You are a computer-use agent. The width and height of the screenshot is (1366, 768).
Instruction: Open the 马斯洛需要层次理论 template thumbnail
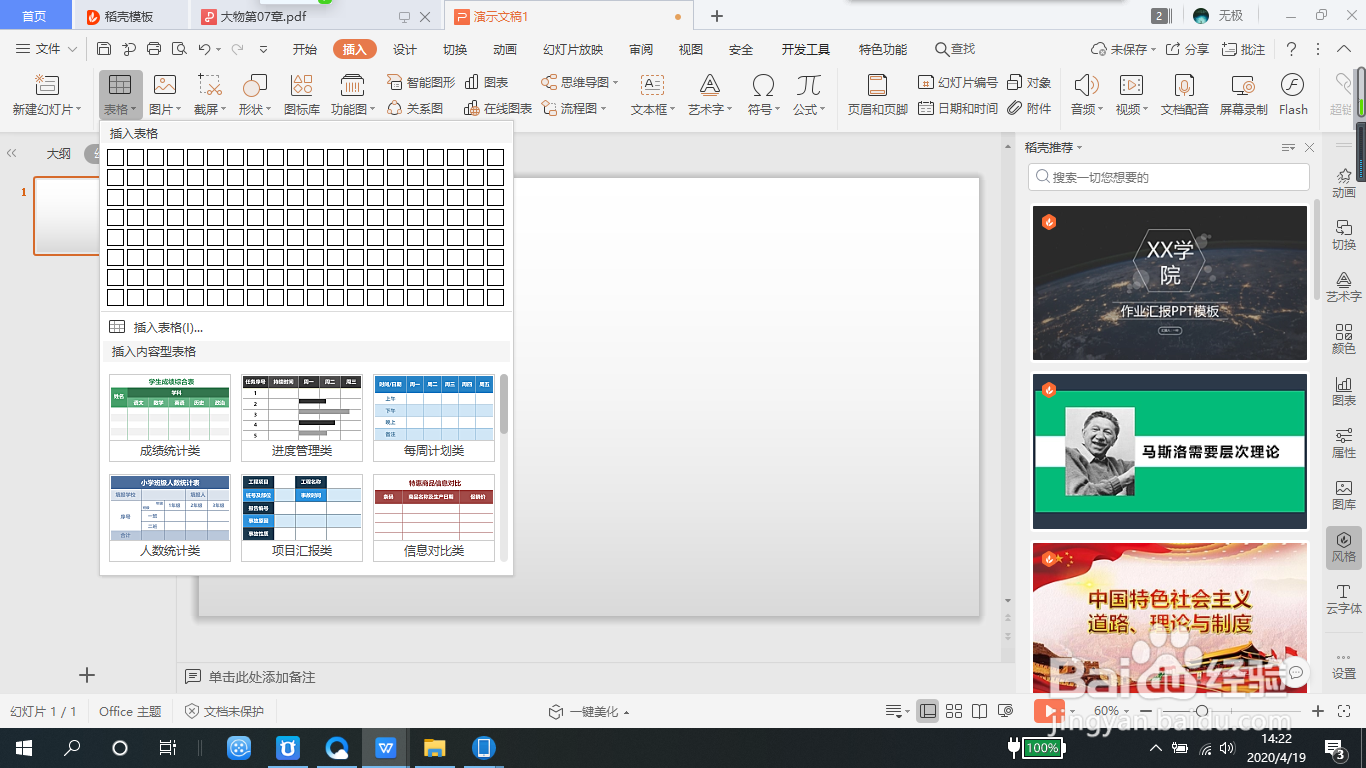[x=1170, y=451]
